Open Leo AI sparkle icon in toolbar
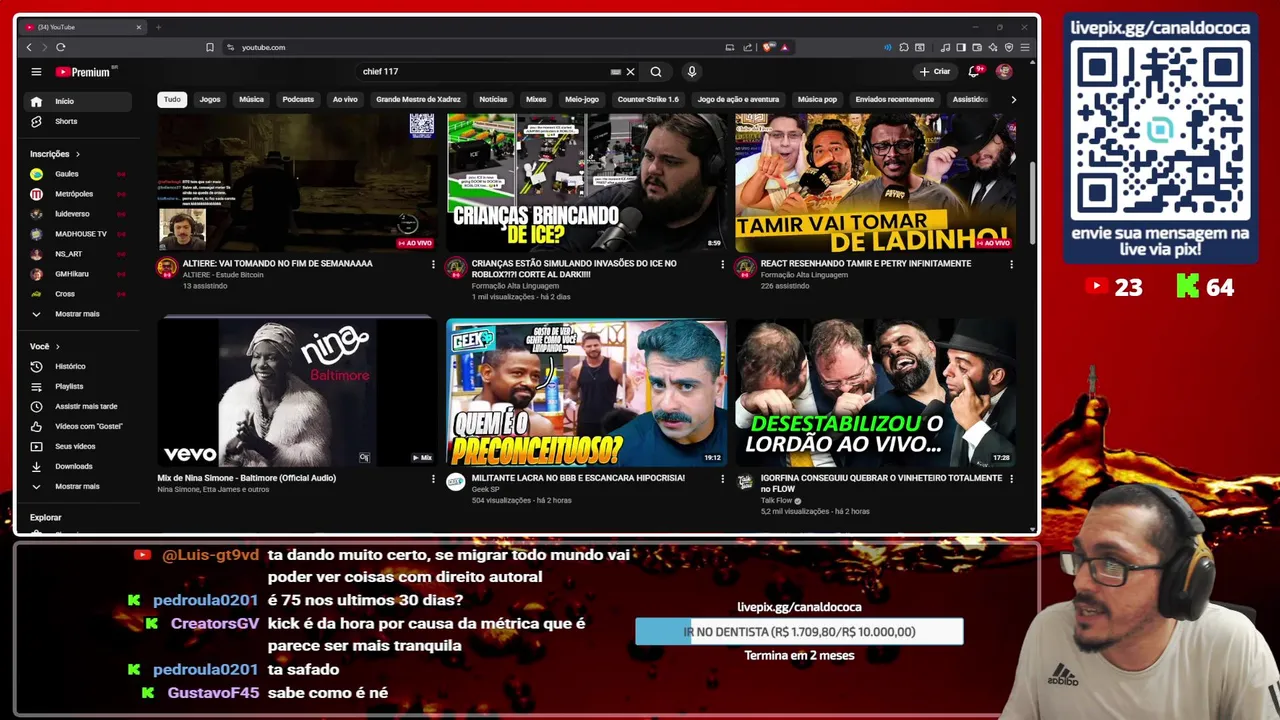The height and width of the screenshot is (720, 1280). [x=993, y=47]
